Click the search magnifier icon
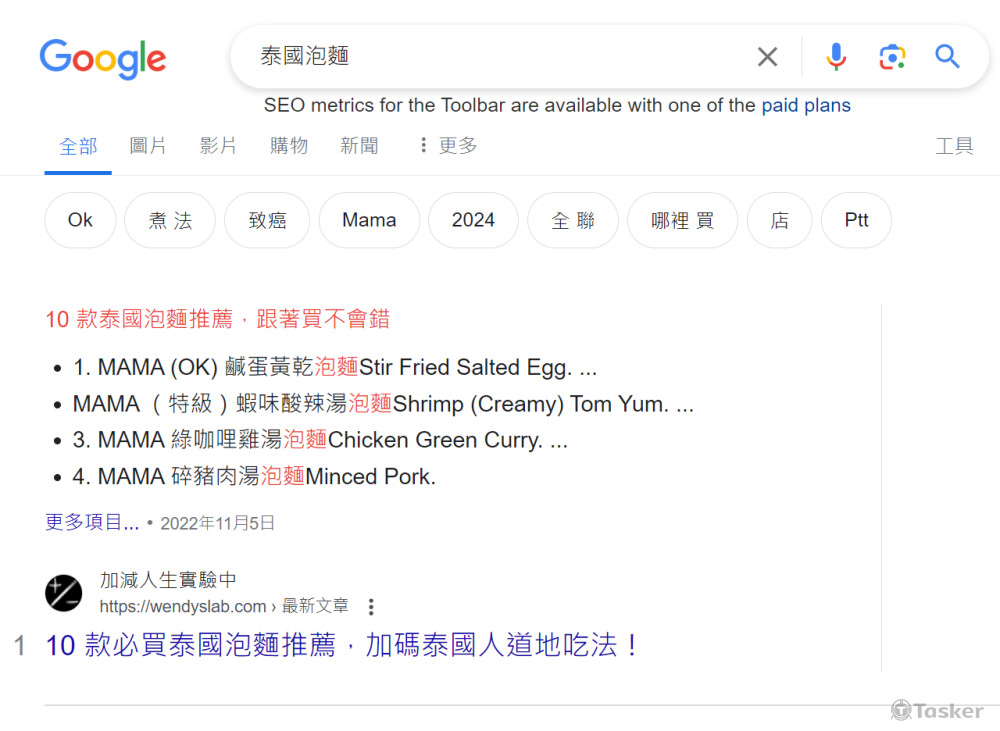This screenshot has width=1000, height=731. click(946, 57)
